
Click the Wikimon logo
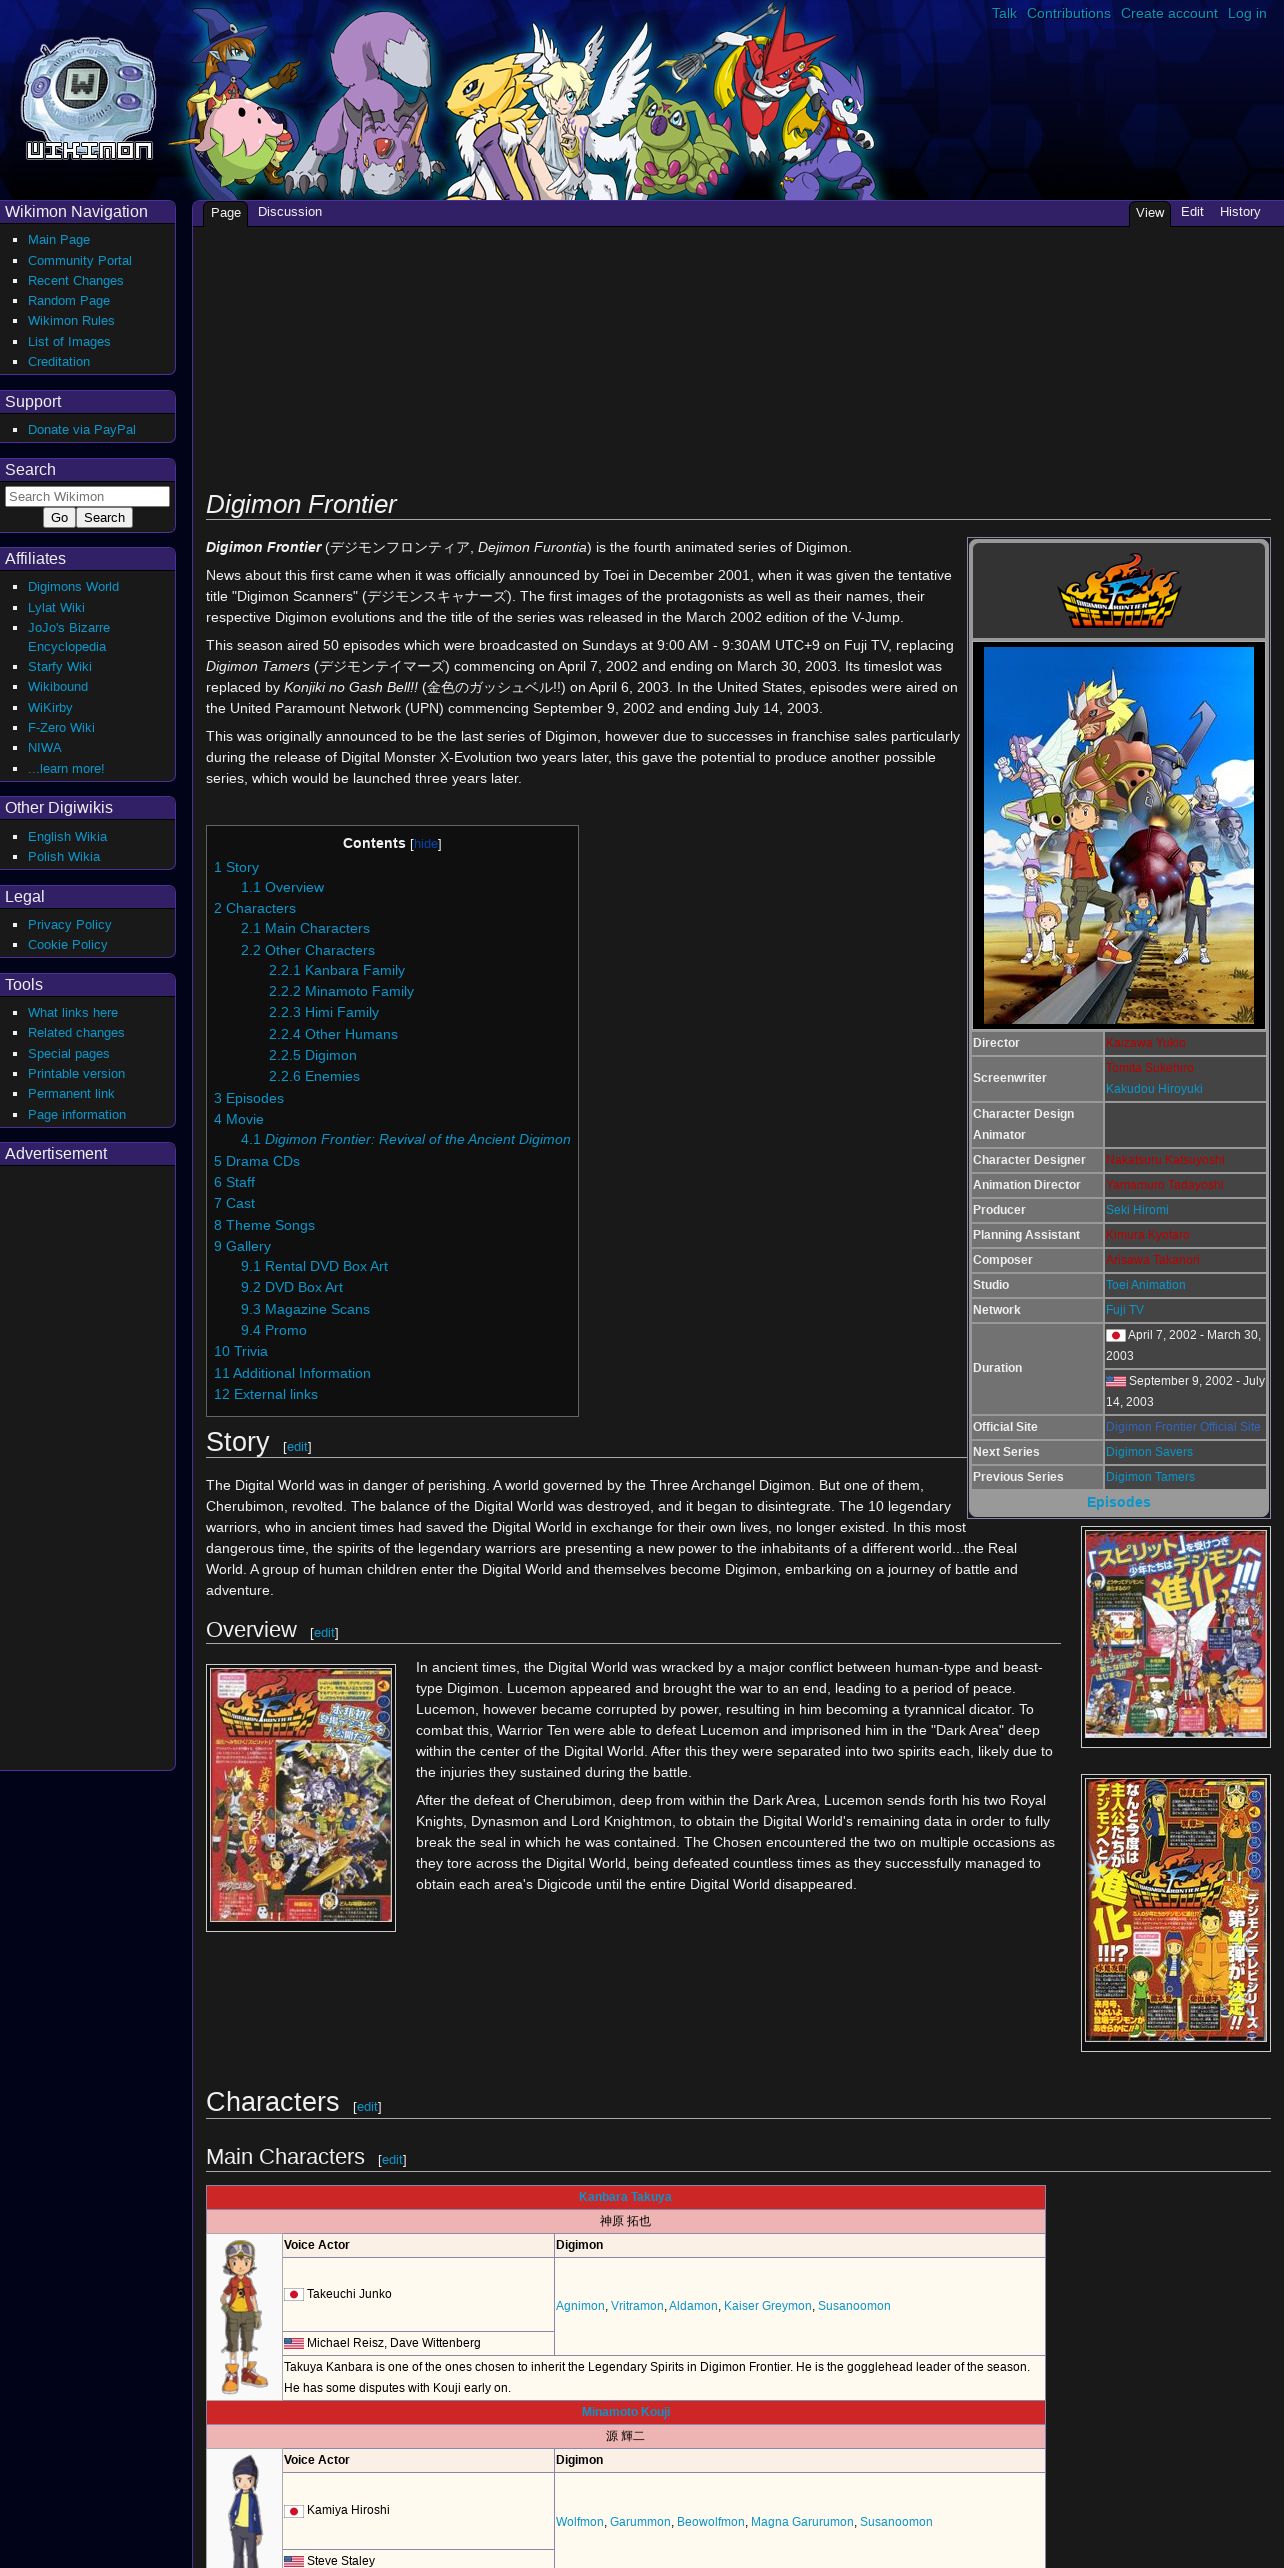pos(89,99)
